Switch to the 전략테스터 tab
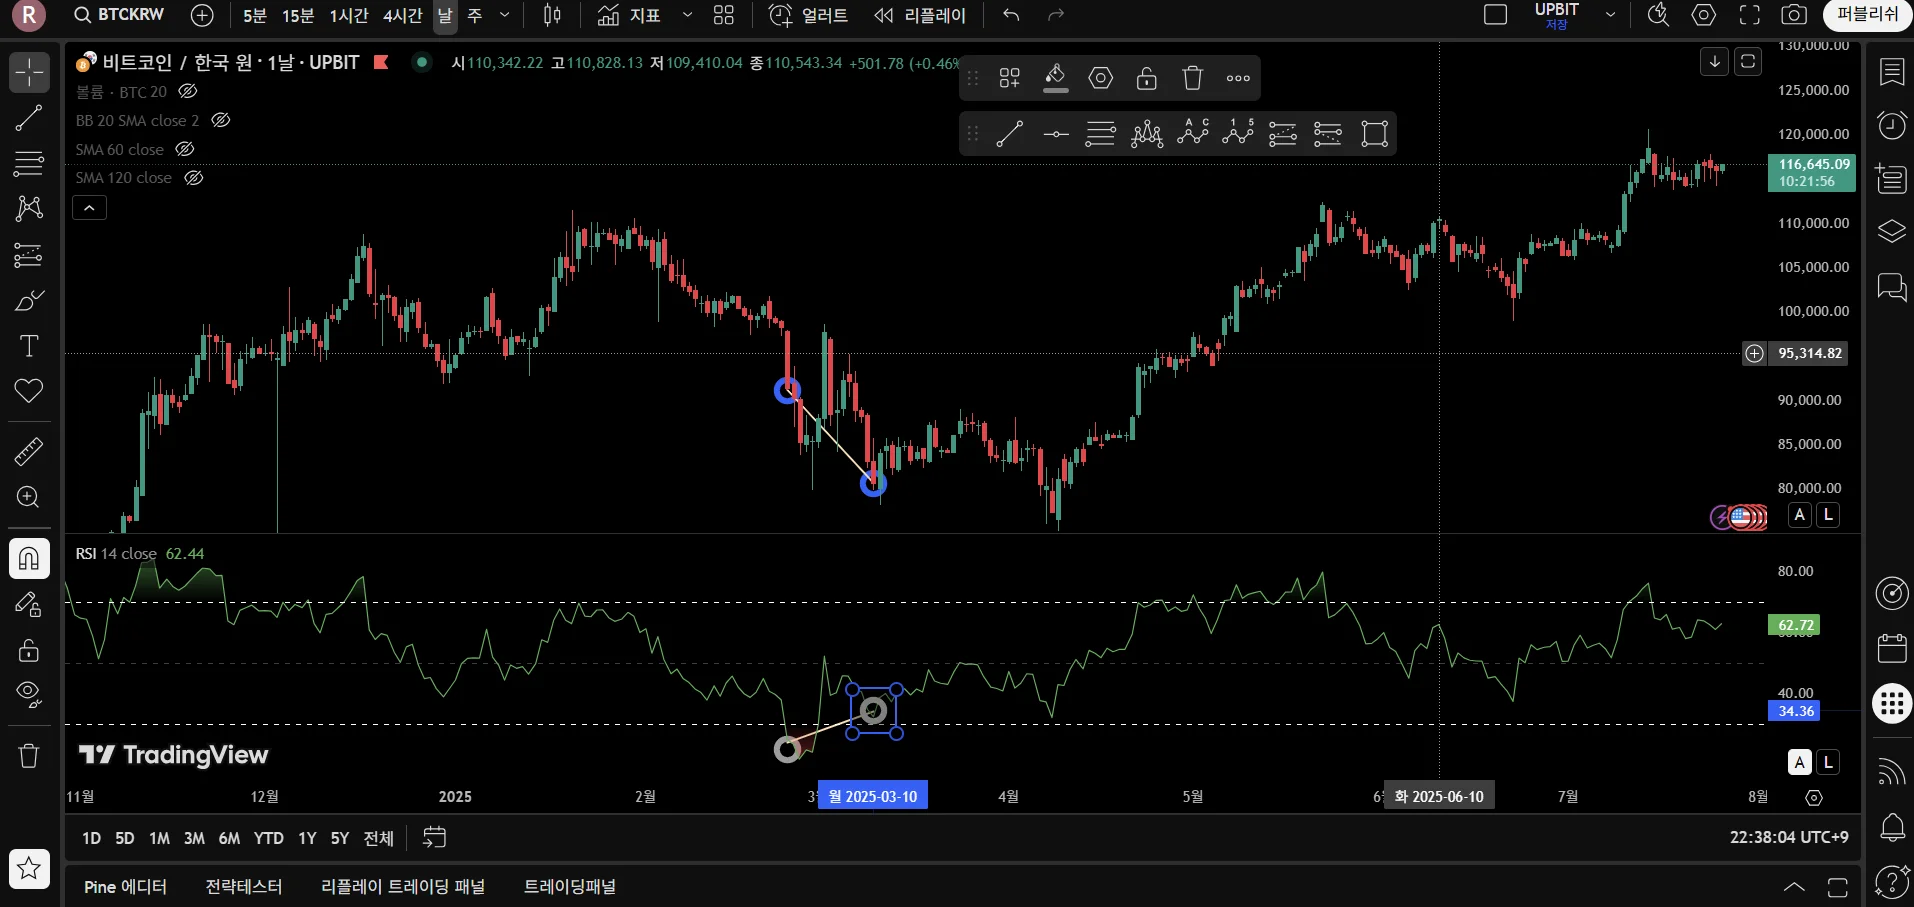1914x907 pixels. coord(244,887)
